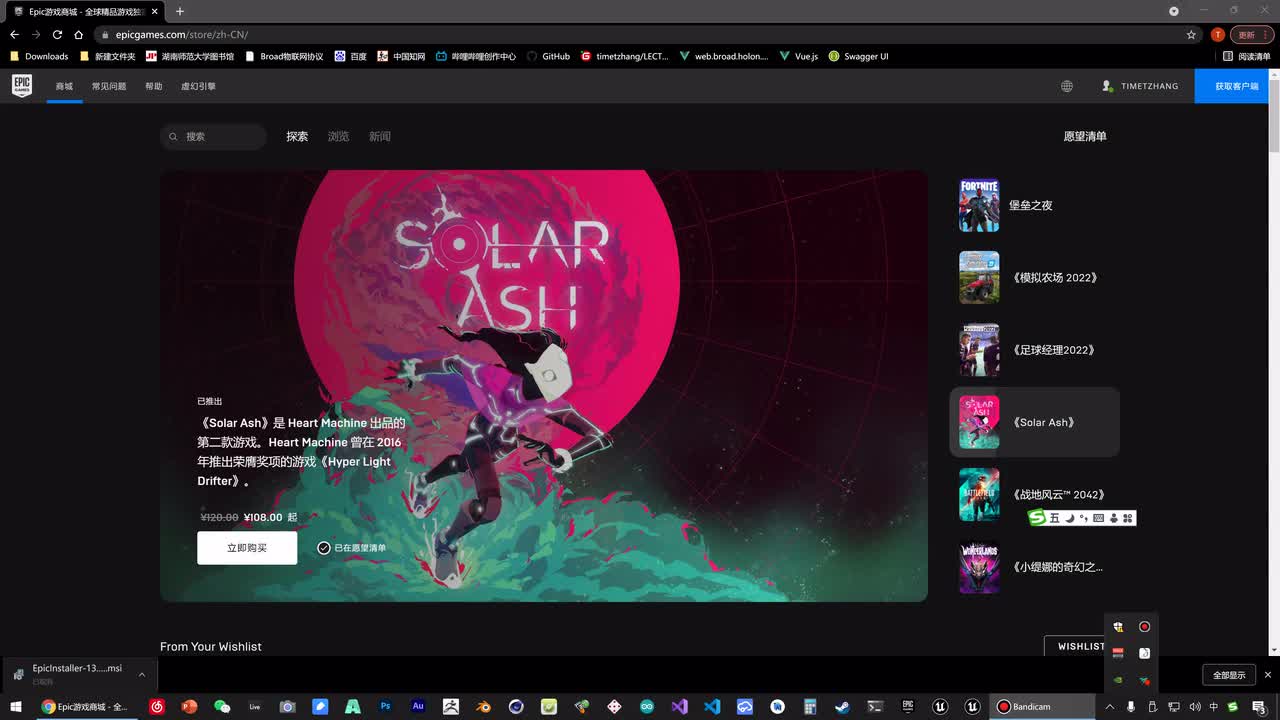
Task: Open NetEase Cloud Music from the taskbar
Action: tap(157, 706)
